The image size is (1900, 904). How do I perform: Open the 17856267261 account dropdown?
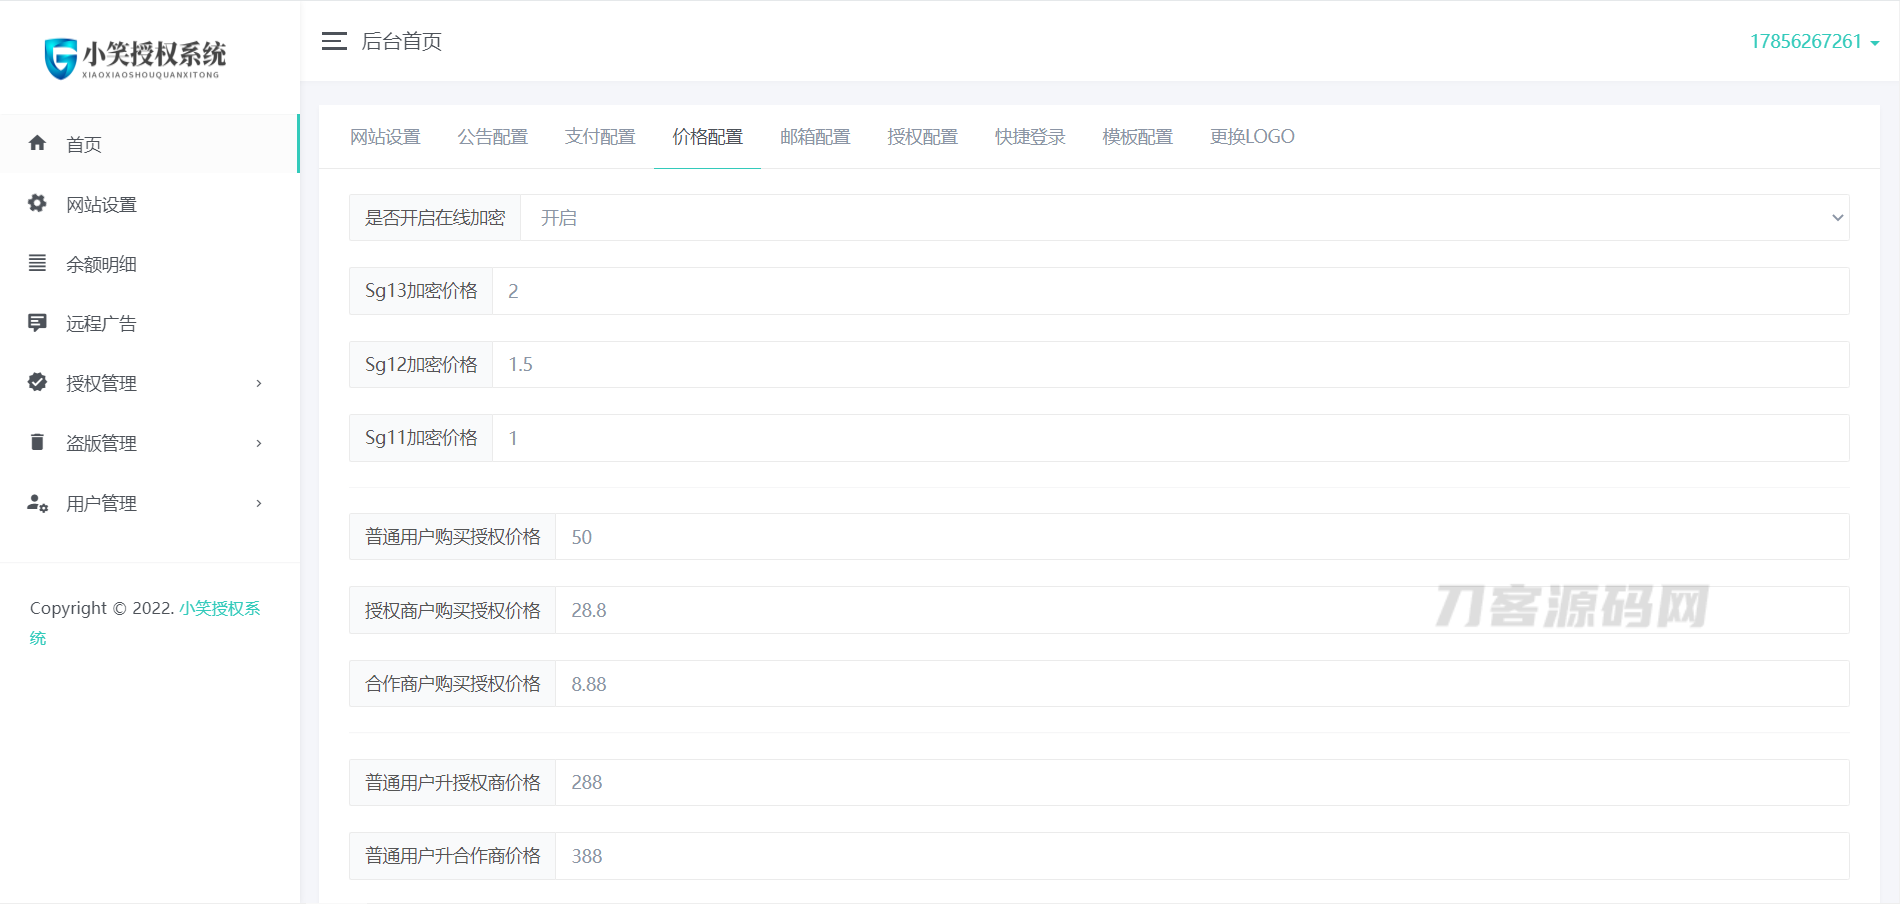[x=1814, y=42]
